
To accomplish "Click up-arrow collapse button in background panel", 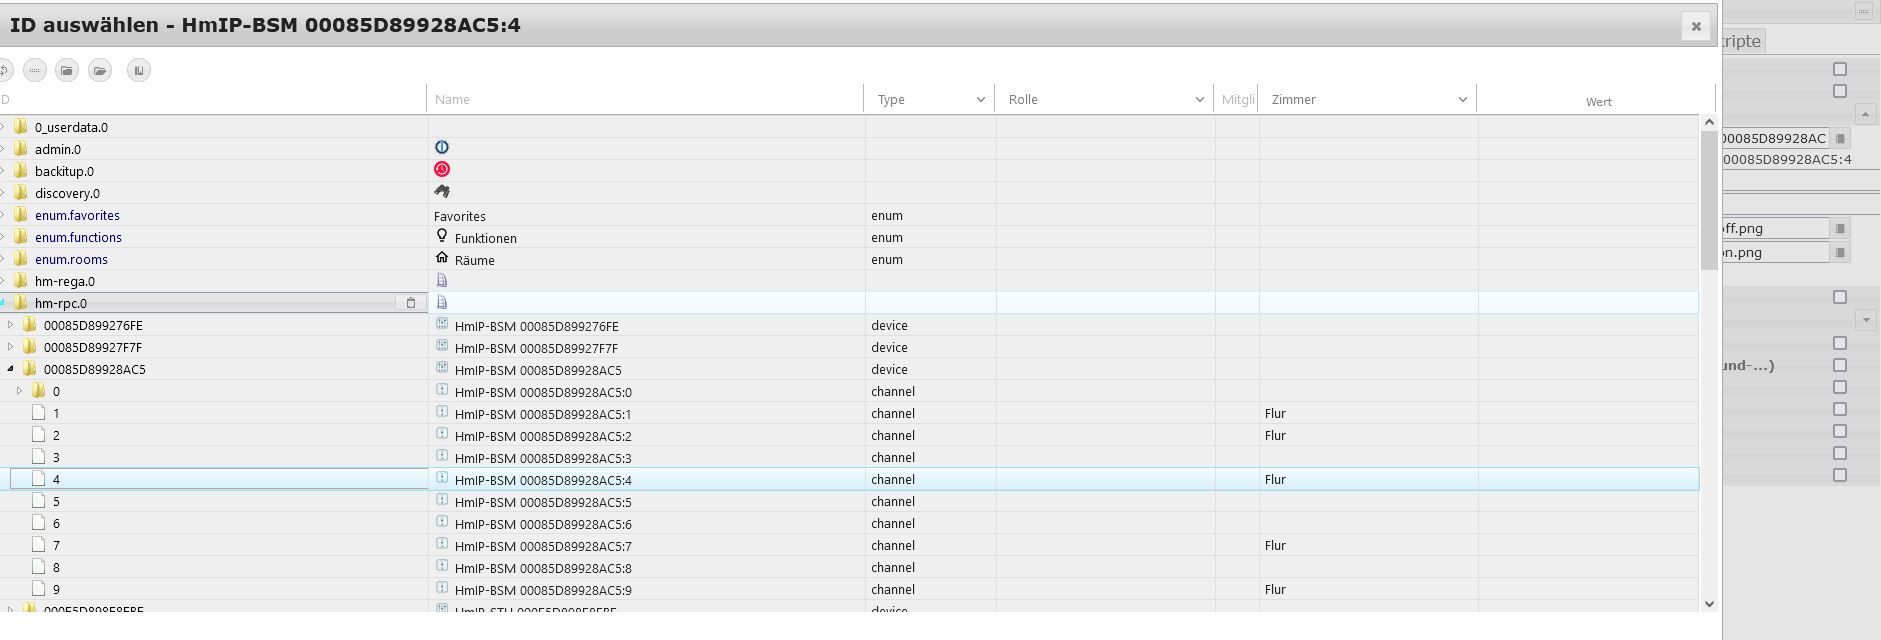I will click(x=1866, y=114).
